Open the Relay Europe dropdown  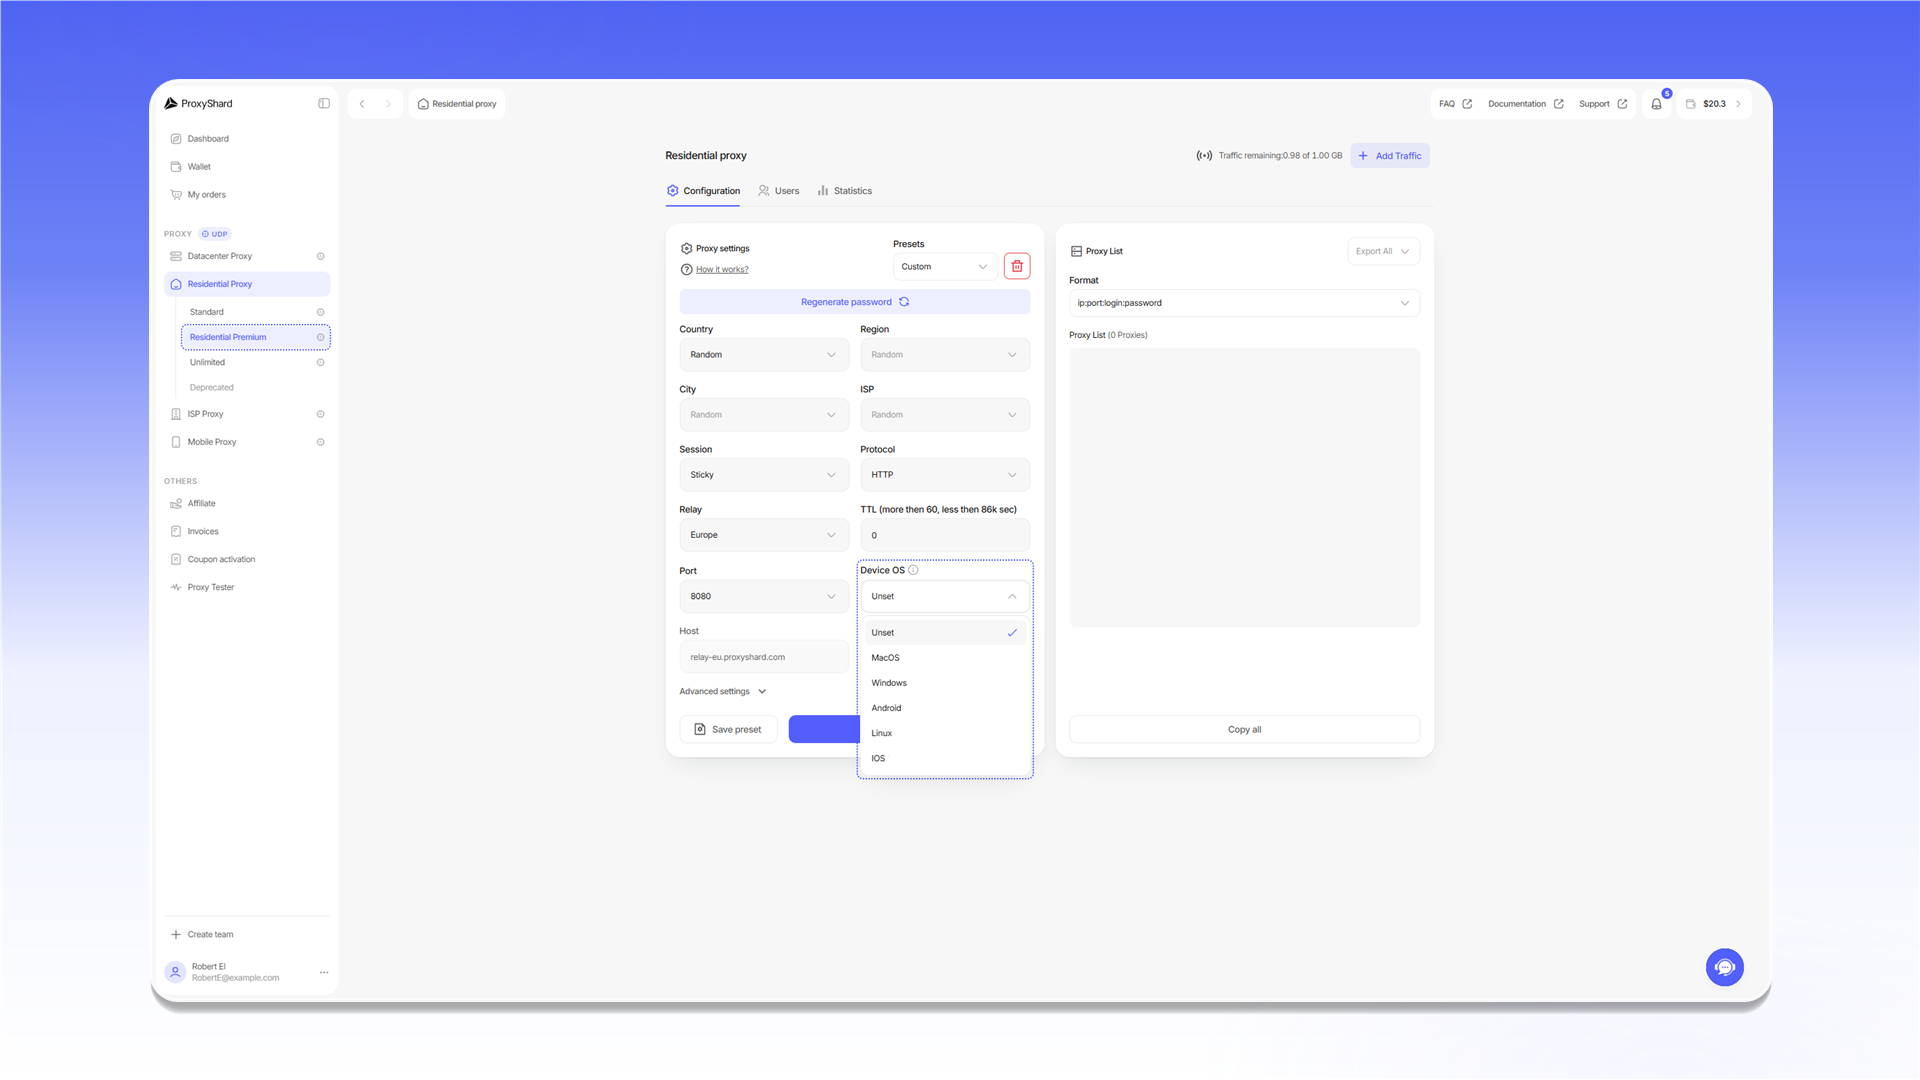(x=764, y=535)
